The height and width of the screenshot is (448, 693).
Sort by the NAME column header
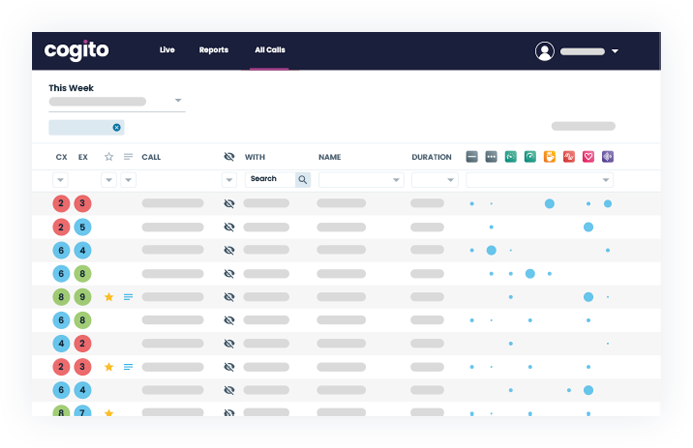tap(330, 157)
